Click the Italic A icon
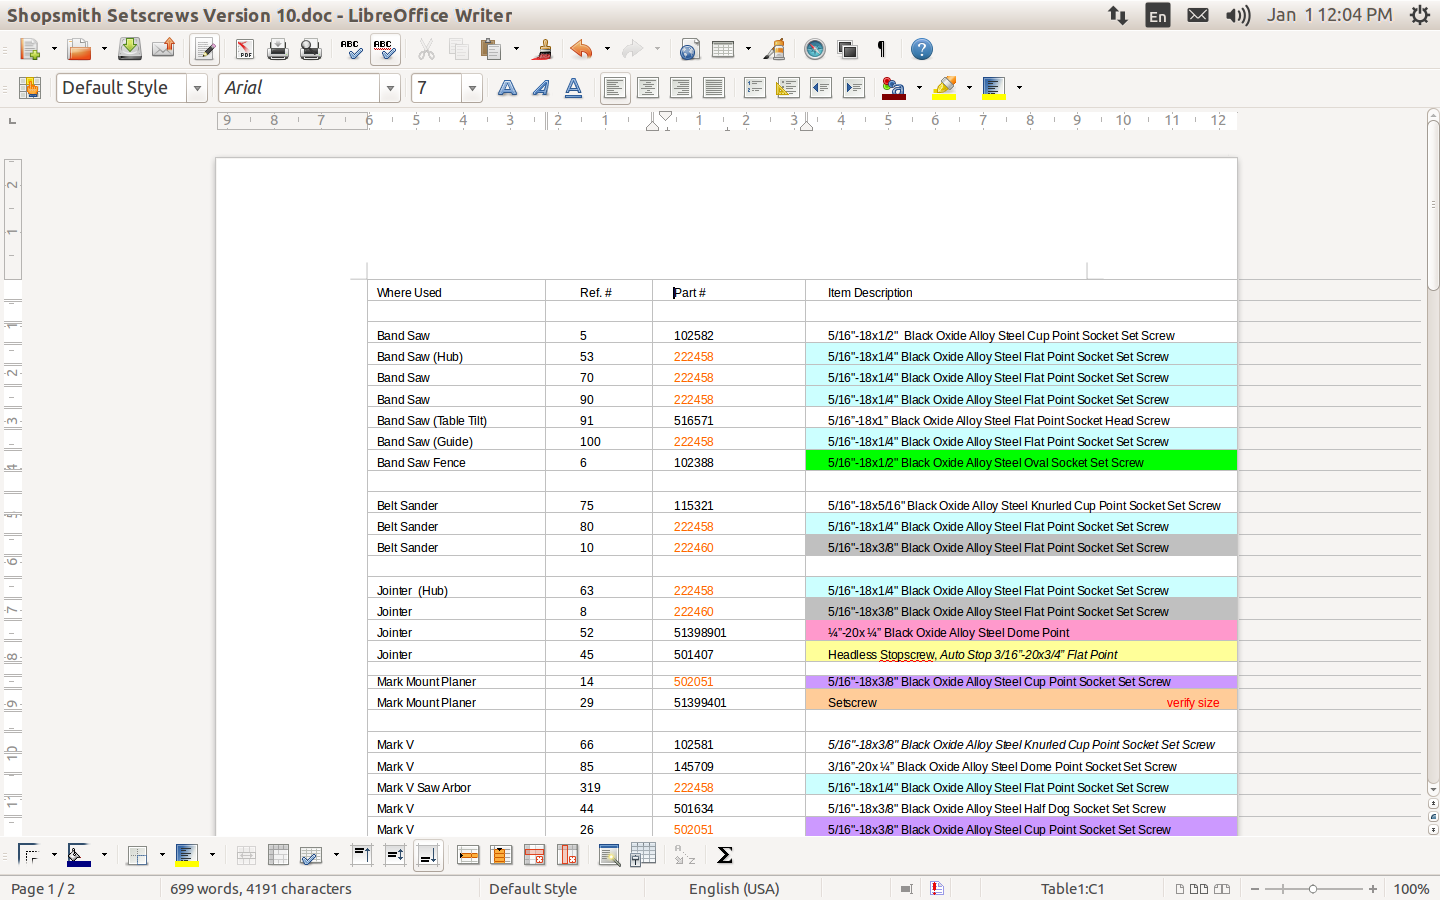 coord(541,88)
